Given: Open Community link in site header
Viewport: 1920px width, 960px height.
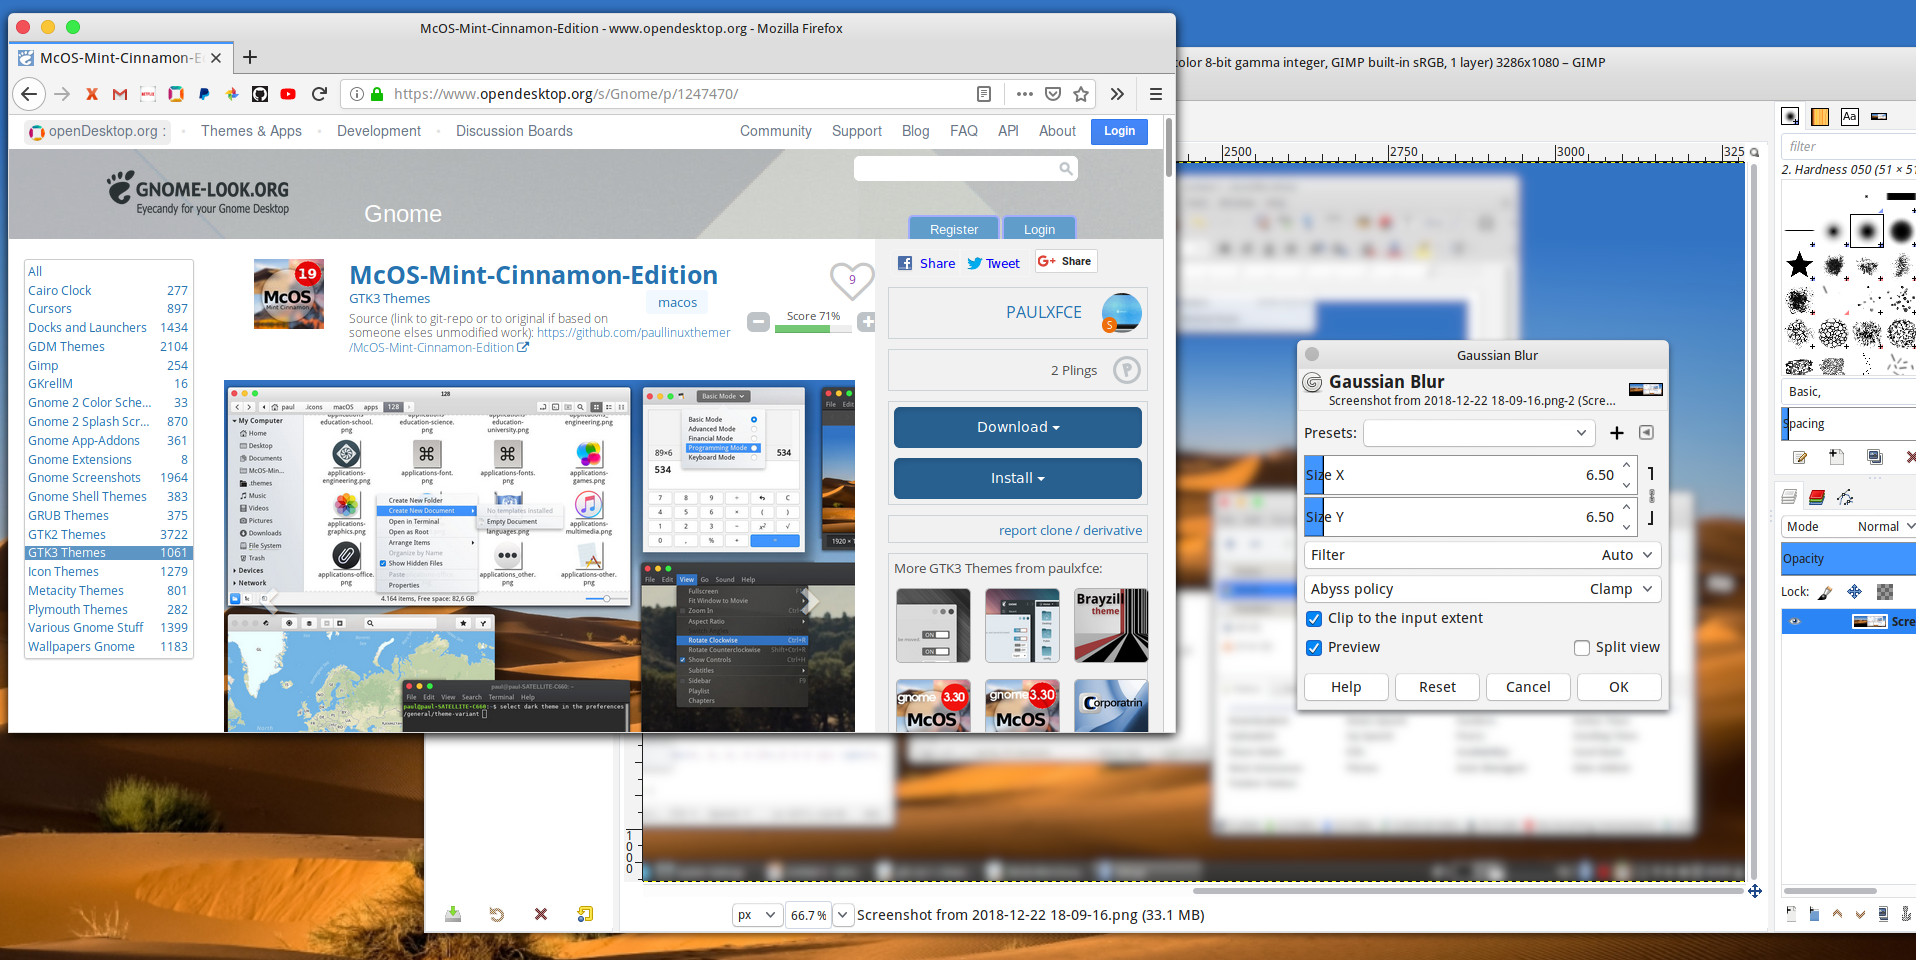Looking at the screenshot, I should click(x=776, y=131).
